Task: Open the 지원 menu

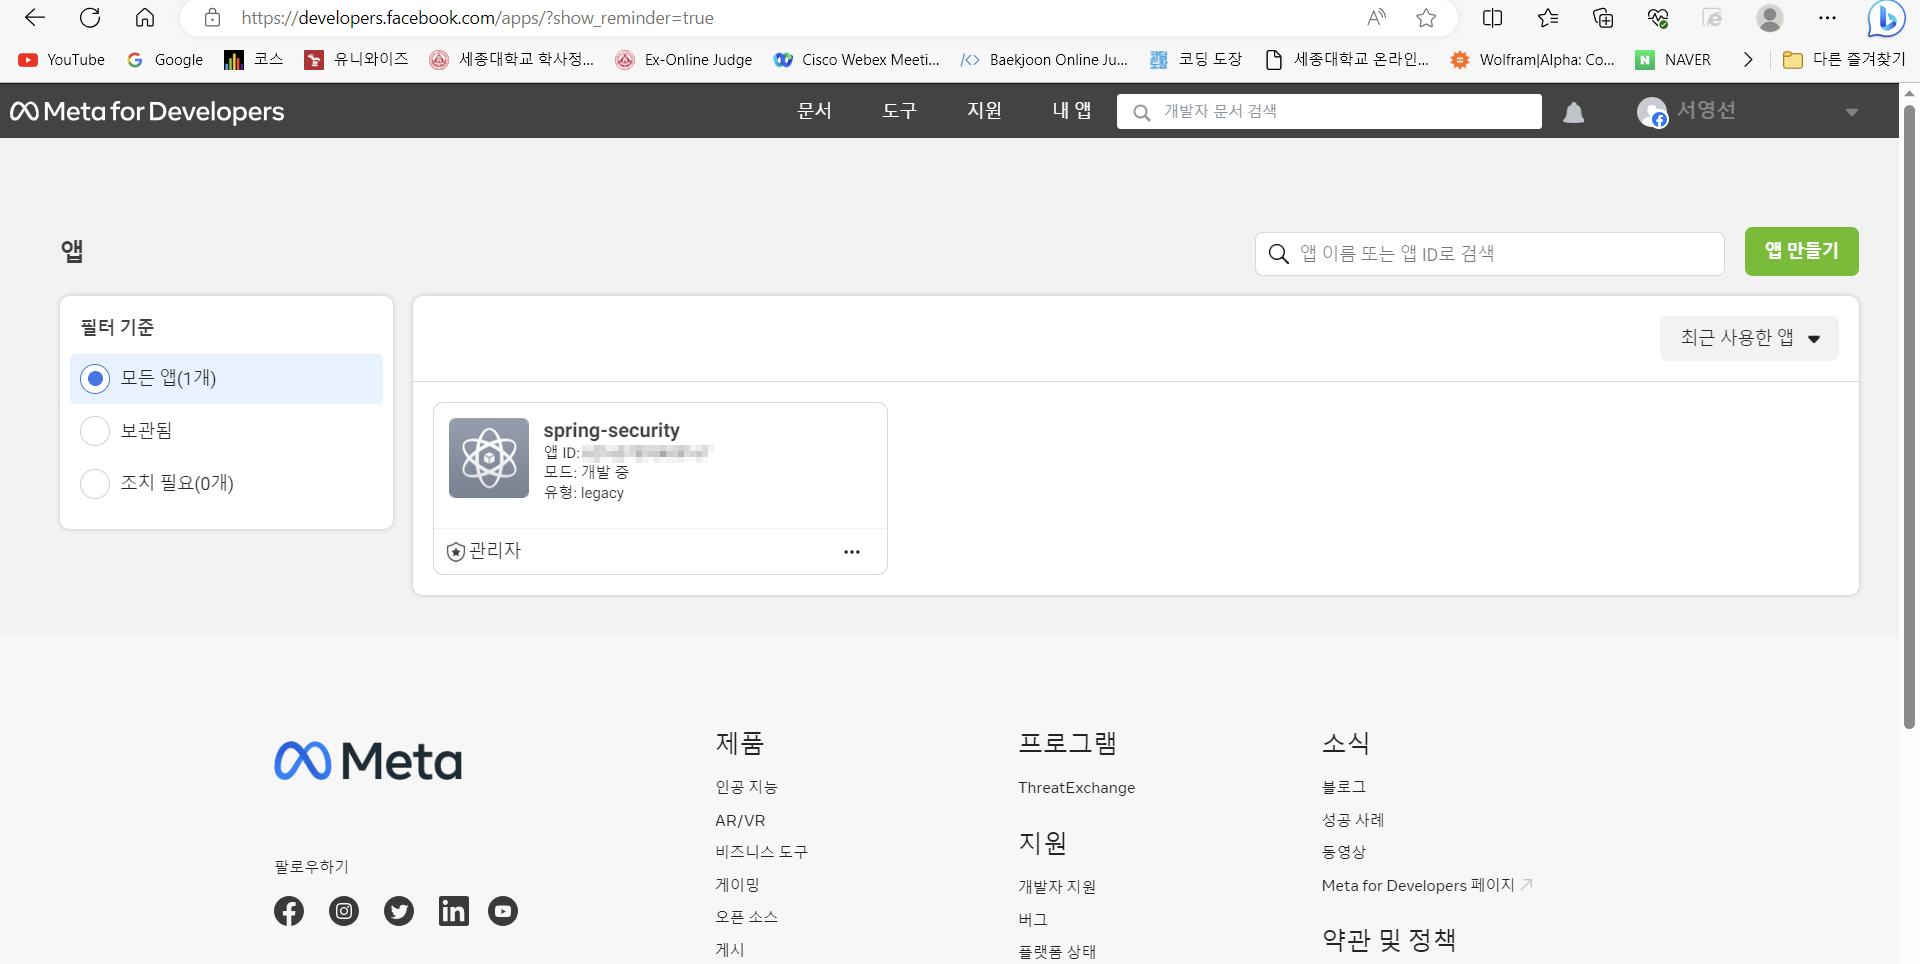Action: [x=985, y=111]
